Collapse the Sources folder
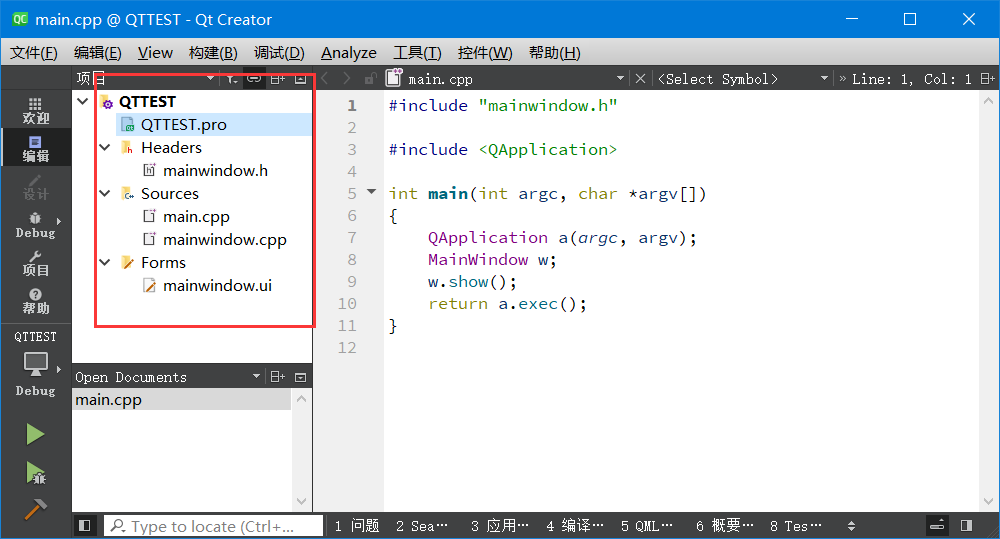 coord(105,193)
